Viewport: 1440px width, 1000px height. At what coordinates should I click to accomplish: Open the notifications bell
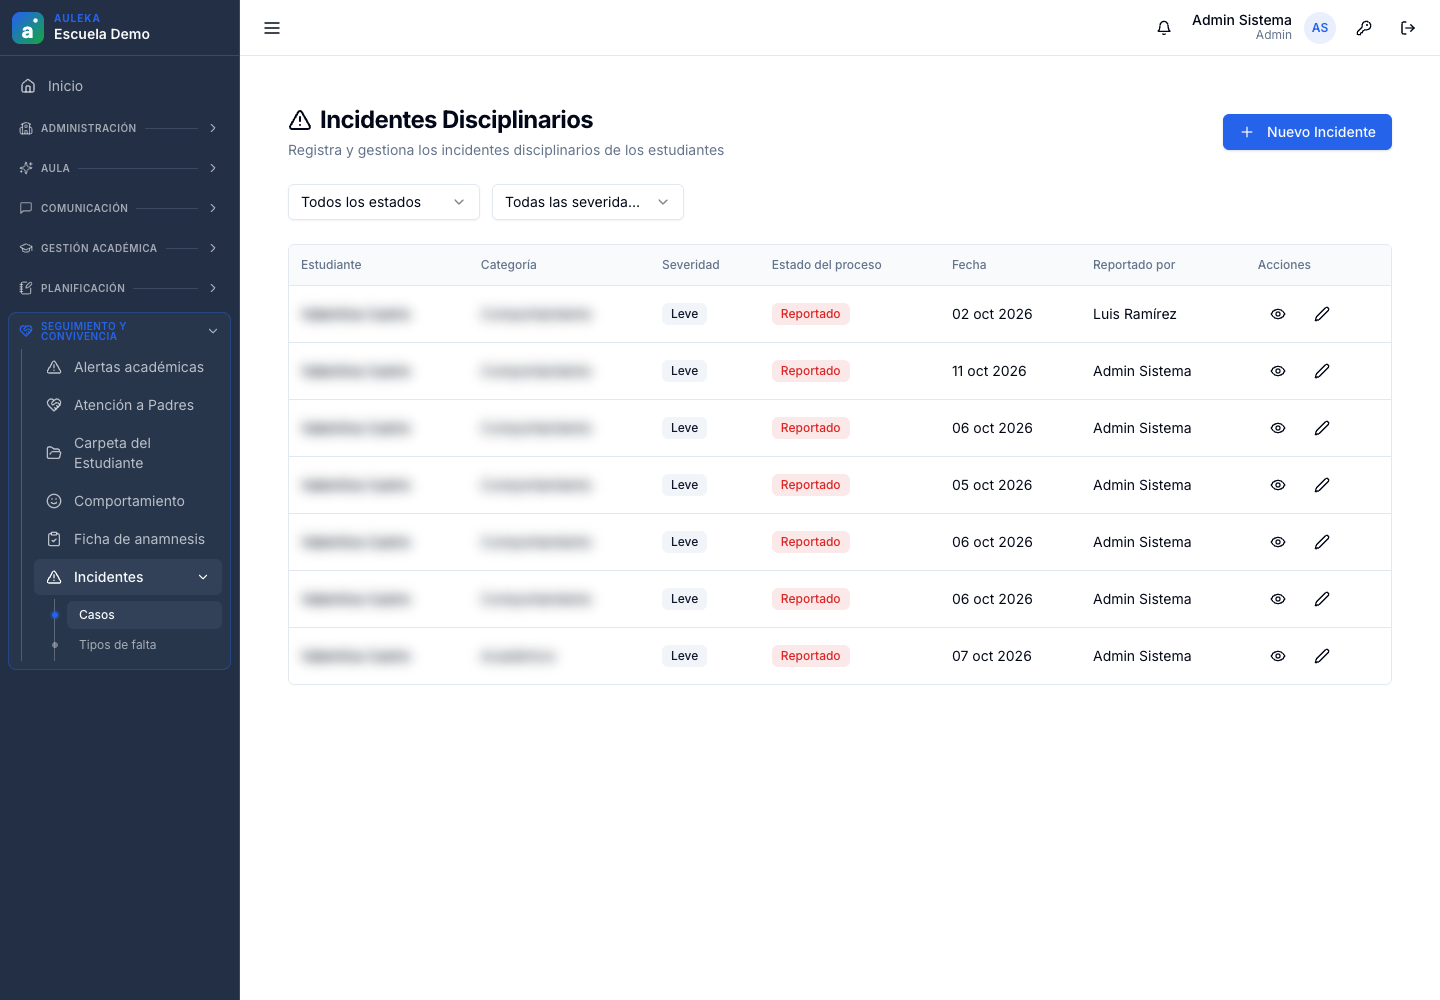(1164, 28)
